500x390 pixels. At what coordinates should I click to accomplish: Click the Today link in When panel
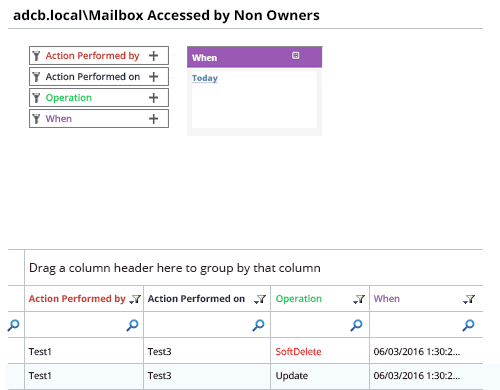pyautogui.click(x=205, y=78)
